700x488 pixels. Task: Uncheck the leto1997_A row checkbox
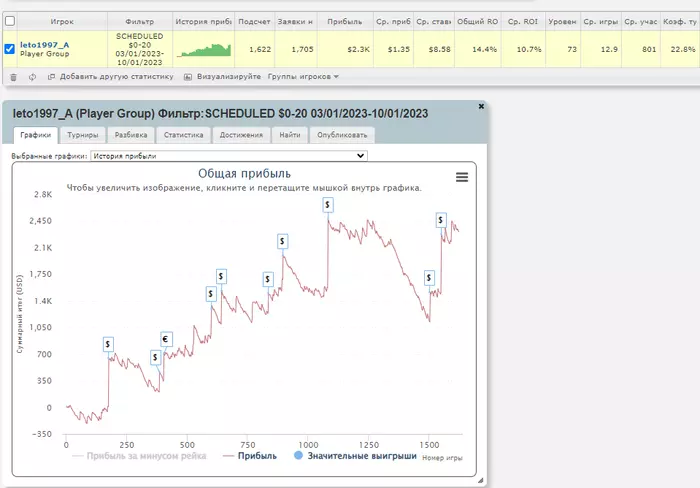click(x=9, y=49)
